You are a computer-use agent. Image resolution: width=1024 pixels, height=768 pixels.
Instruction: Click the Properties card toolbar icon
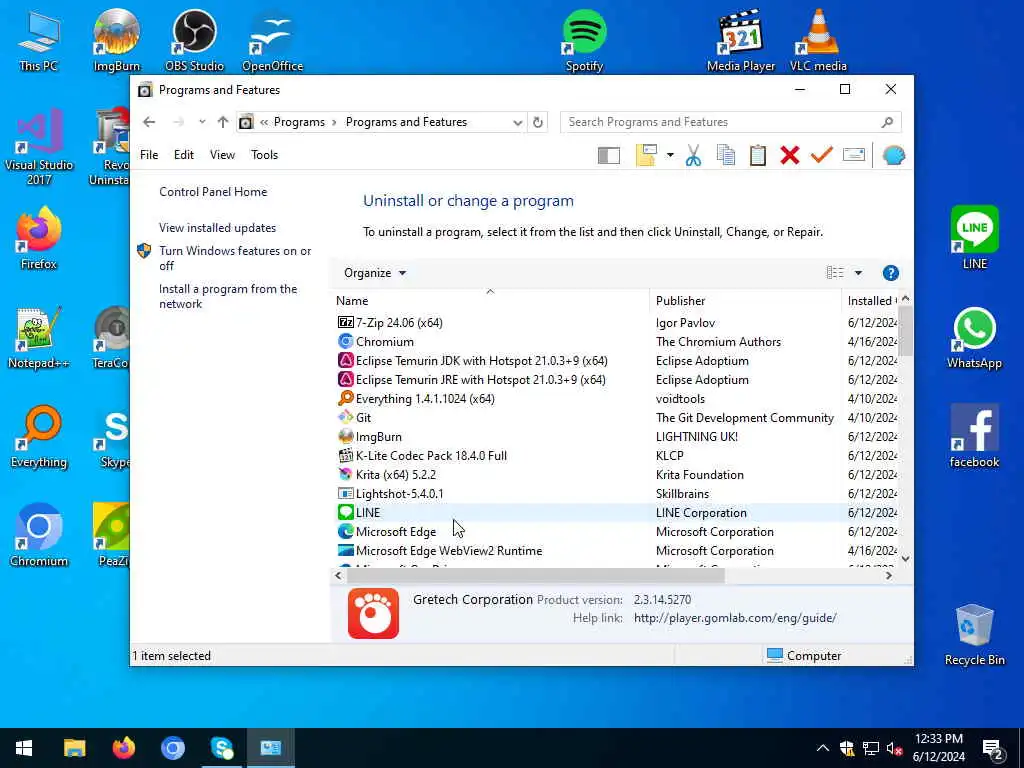[854, 155]
